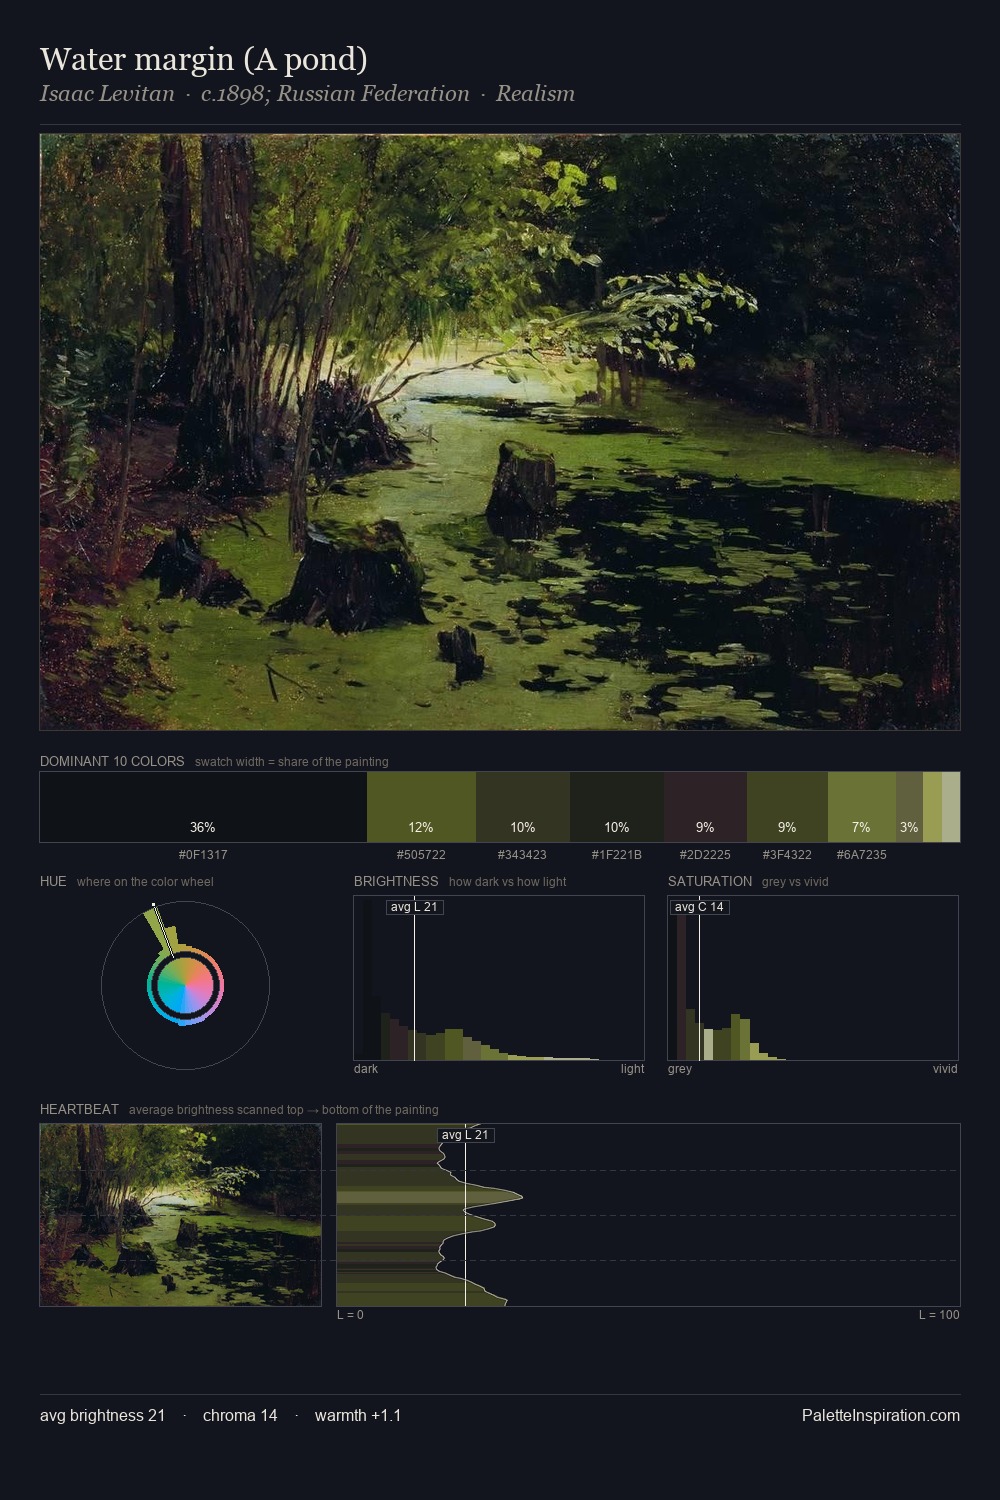Pick the 9% dark maroon swatch above #2D2225
This screenshot has width=1000, height=1500.
point(705,807)
